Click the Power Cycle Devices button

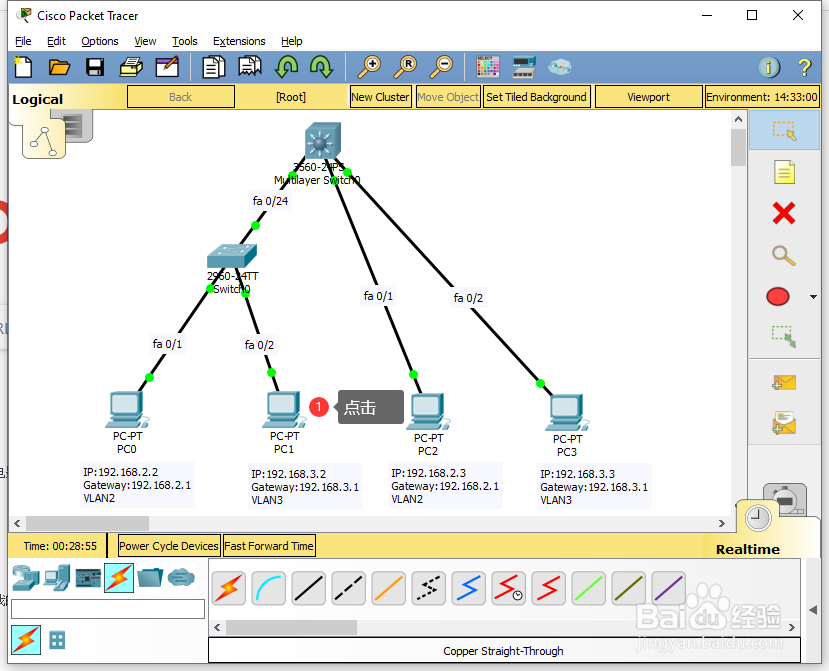[169, 546]
